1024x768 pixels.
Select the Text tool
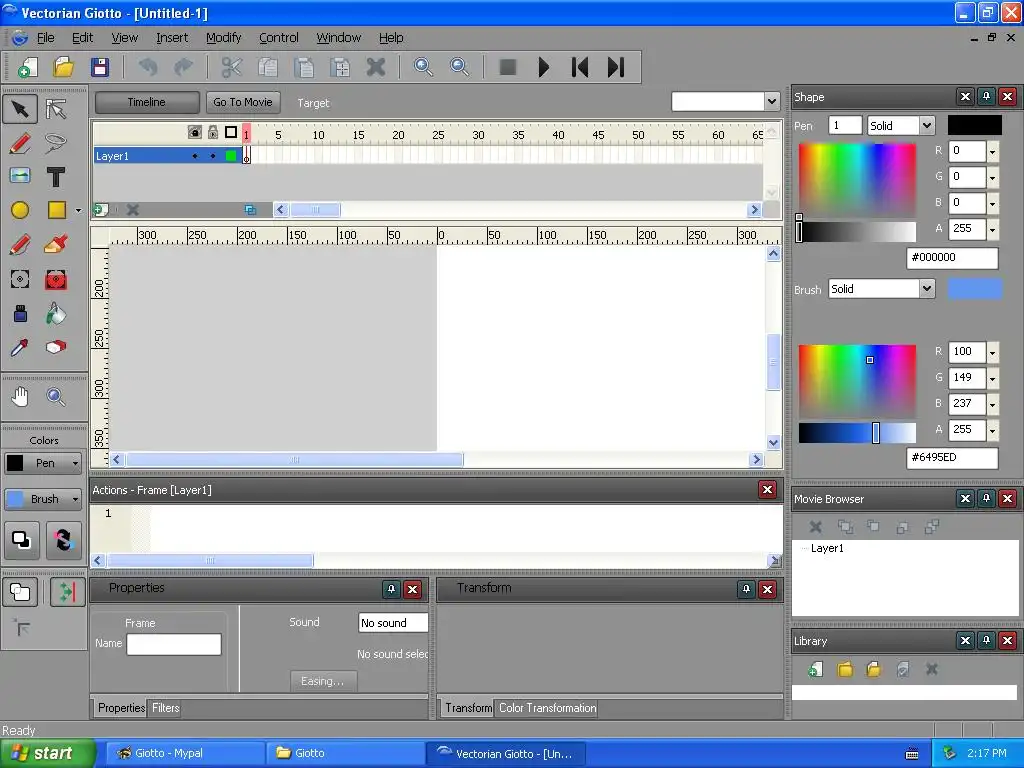(56, 176)
